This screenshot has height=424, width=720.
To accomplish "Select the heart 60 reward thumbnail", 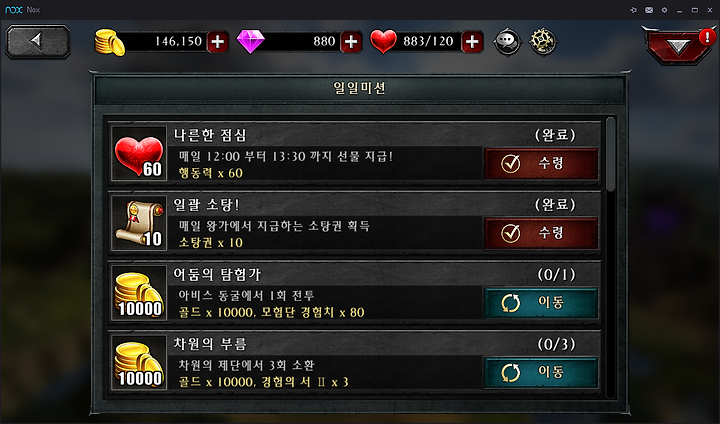I will click(139, 153).
